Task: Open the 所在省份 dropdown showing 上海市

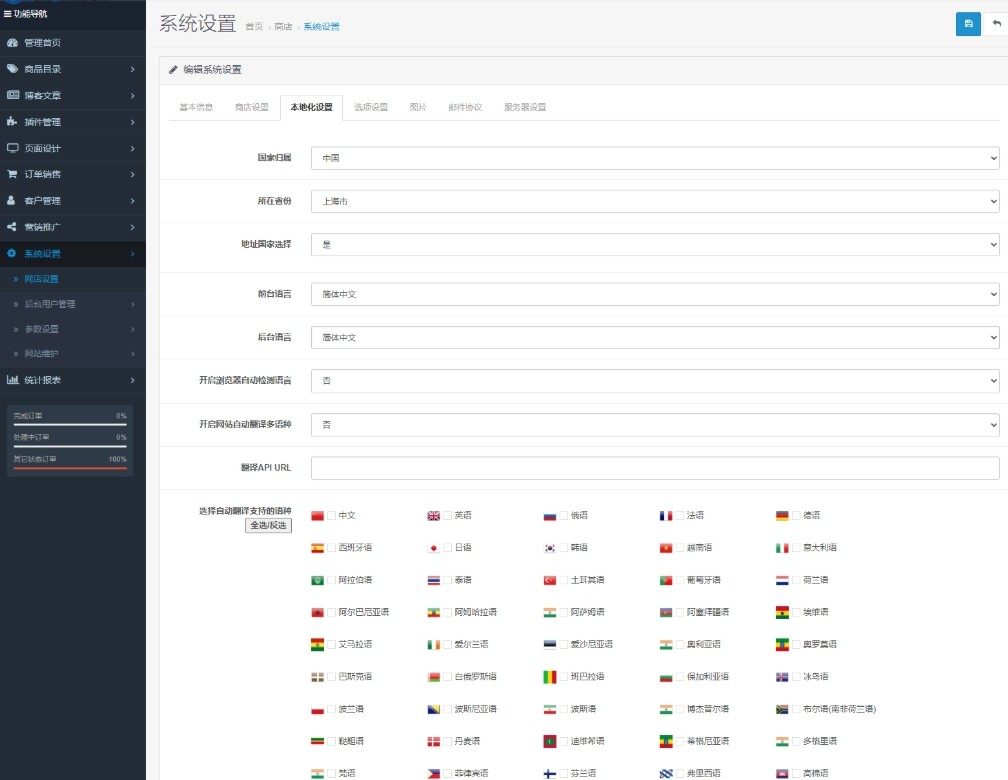Action: click(x=655, y=201)
